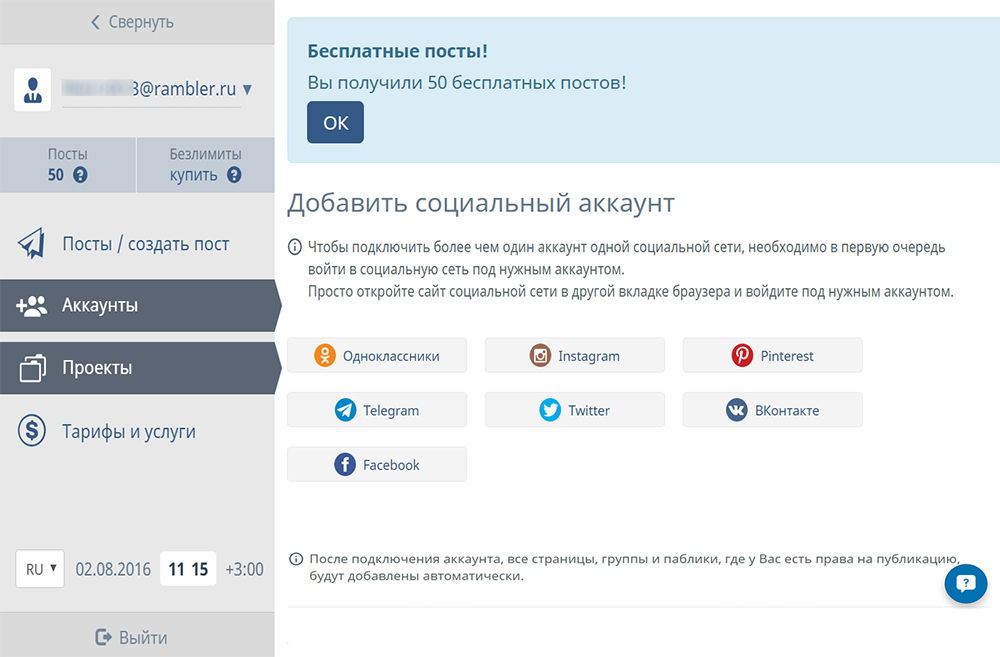Image resolution: width=1000 pixels, height=657 pixels.
Task: Click the Odnoklassniki orange icon
Action: (x=325, y=356)
